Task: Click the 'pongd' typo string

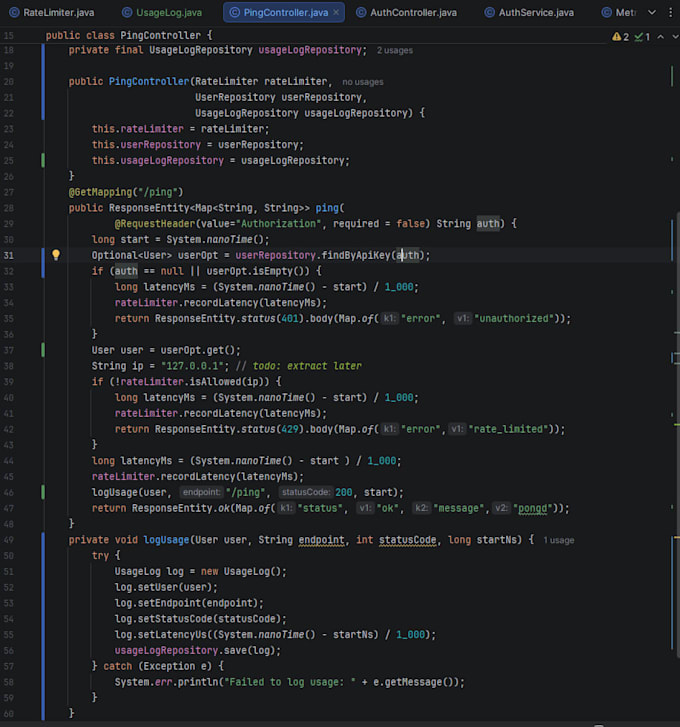Action: coord(533,509)
